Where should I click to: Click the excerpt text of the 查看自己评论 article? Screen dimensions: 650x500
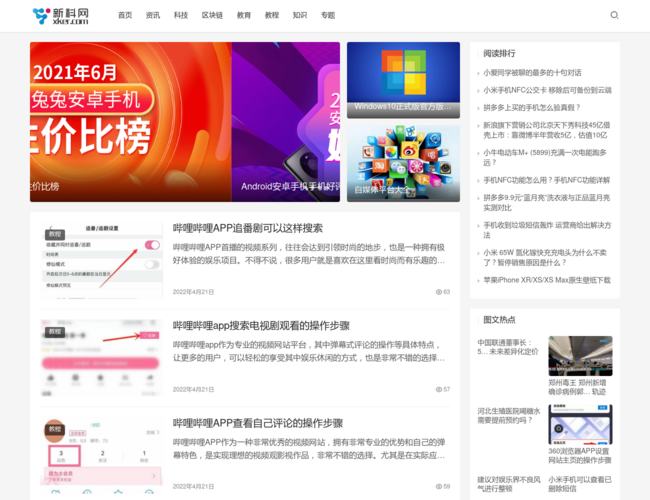pyautogui.click(x=309, y=449)
